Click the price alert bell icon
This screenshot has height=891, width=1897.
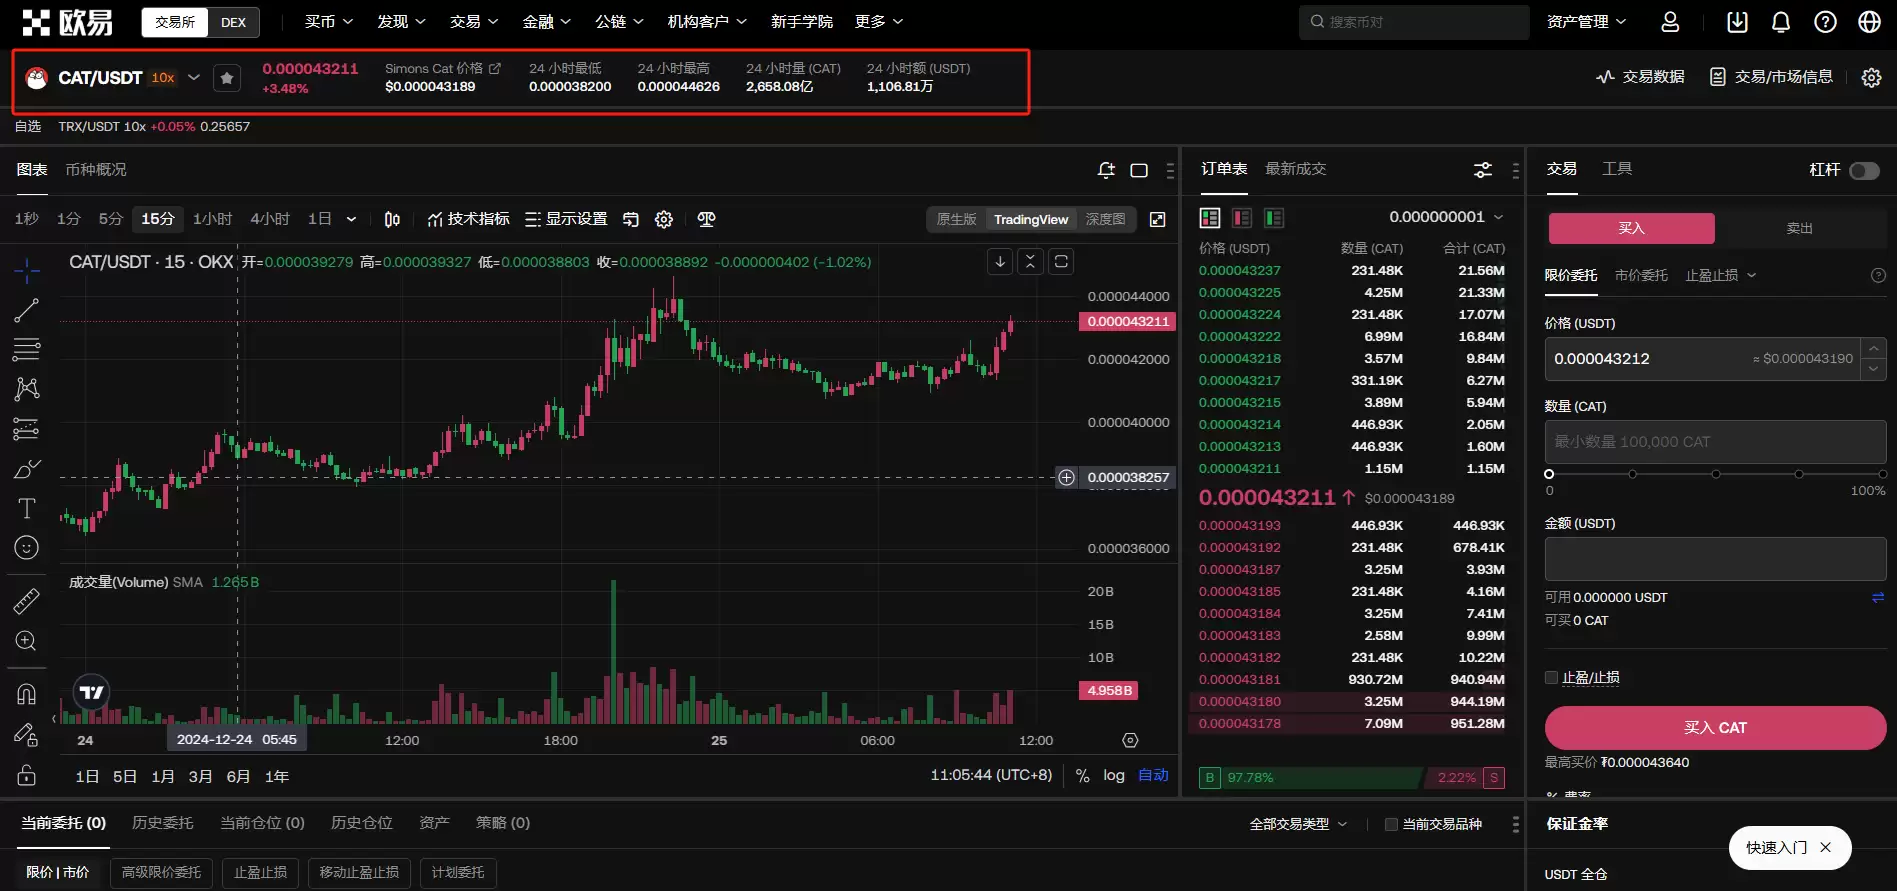click(1106, 170)
